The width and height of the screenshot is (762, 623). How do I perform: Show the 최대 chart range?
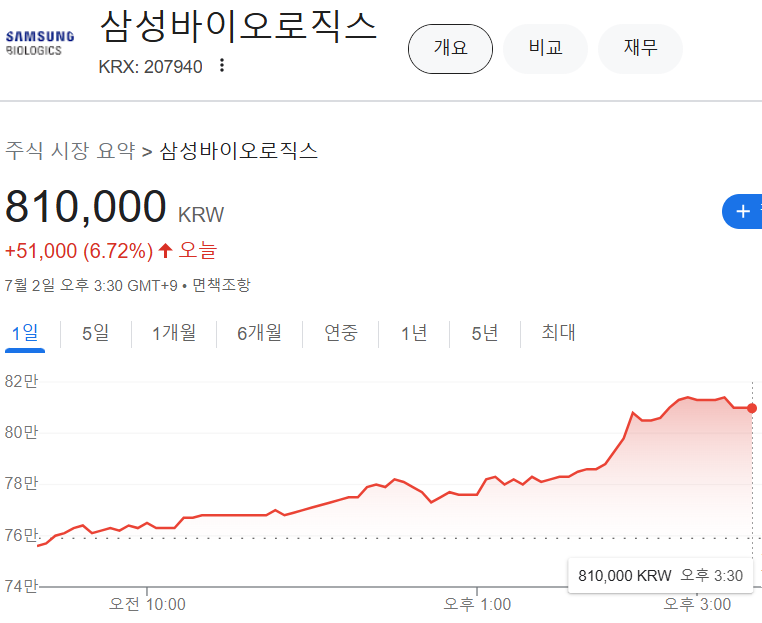click(x=558, y=333)
